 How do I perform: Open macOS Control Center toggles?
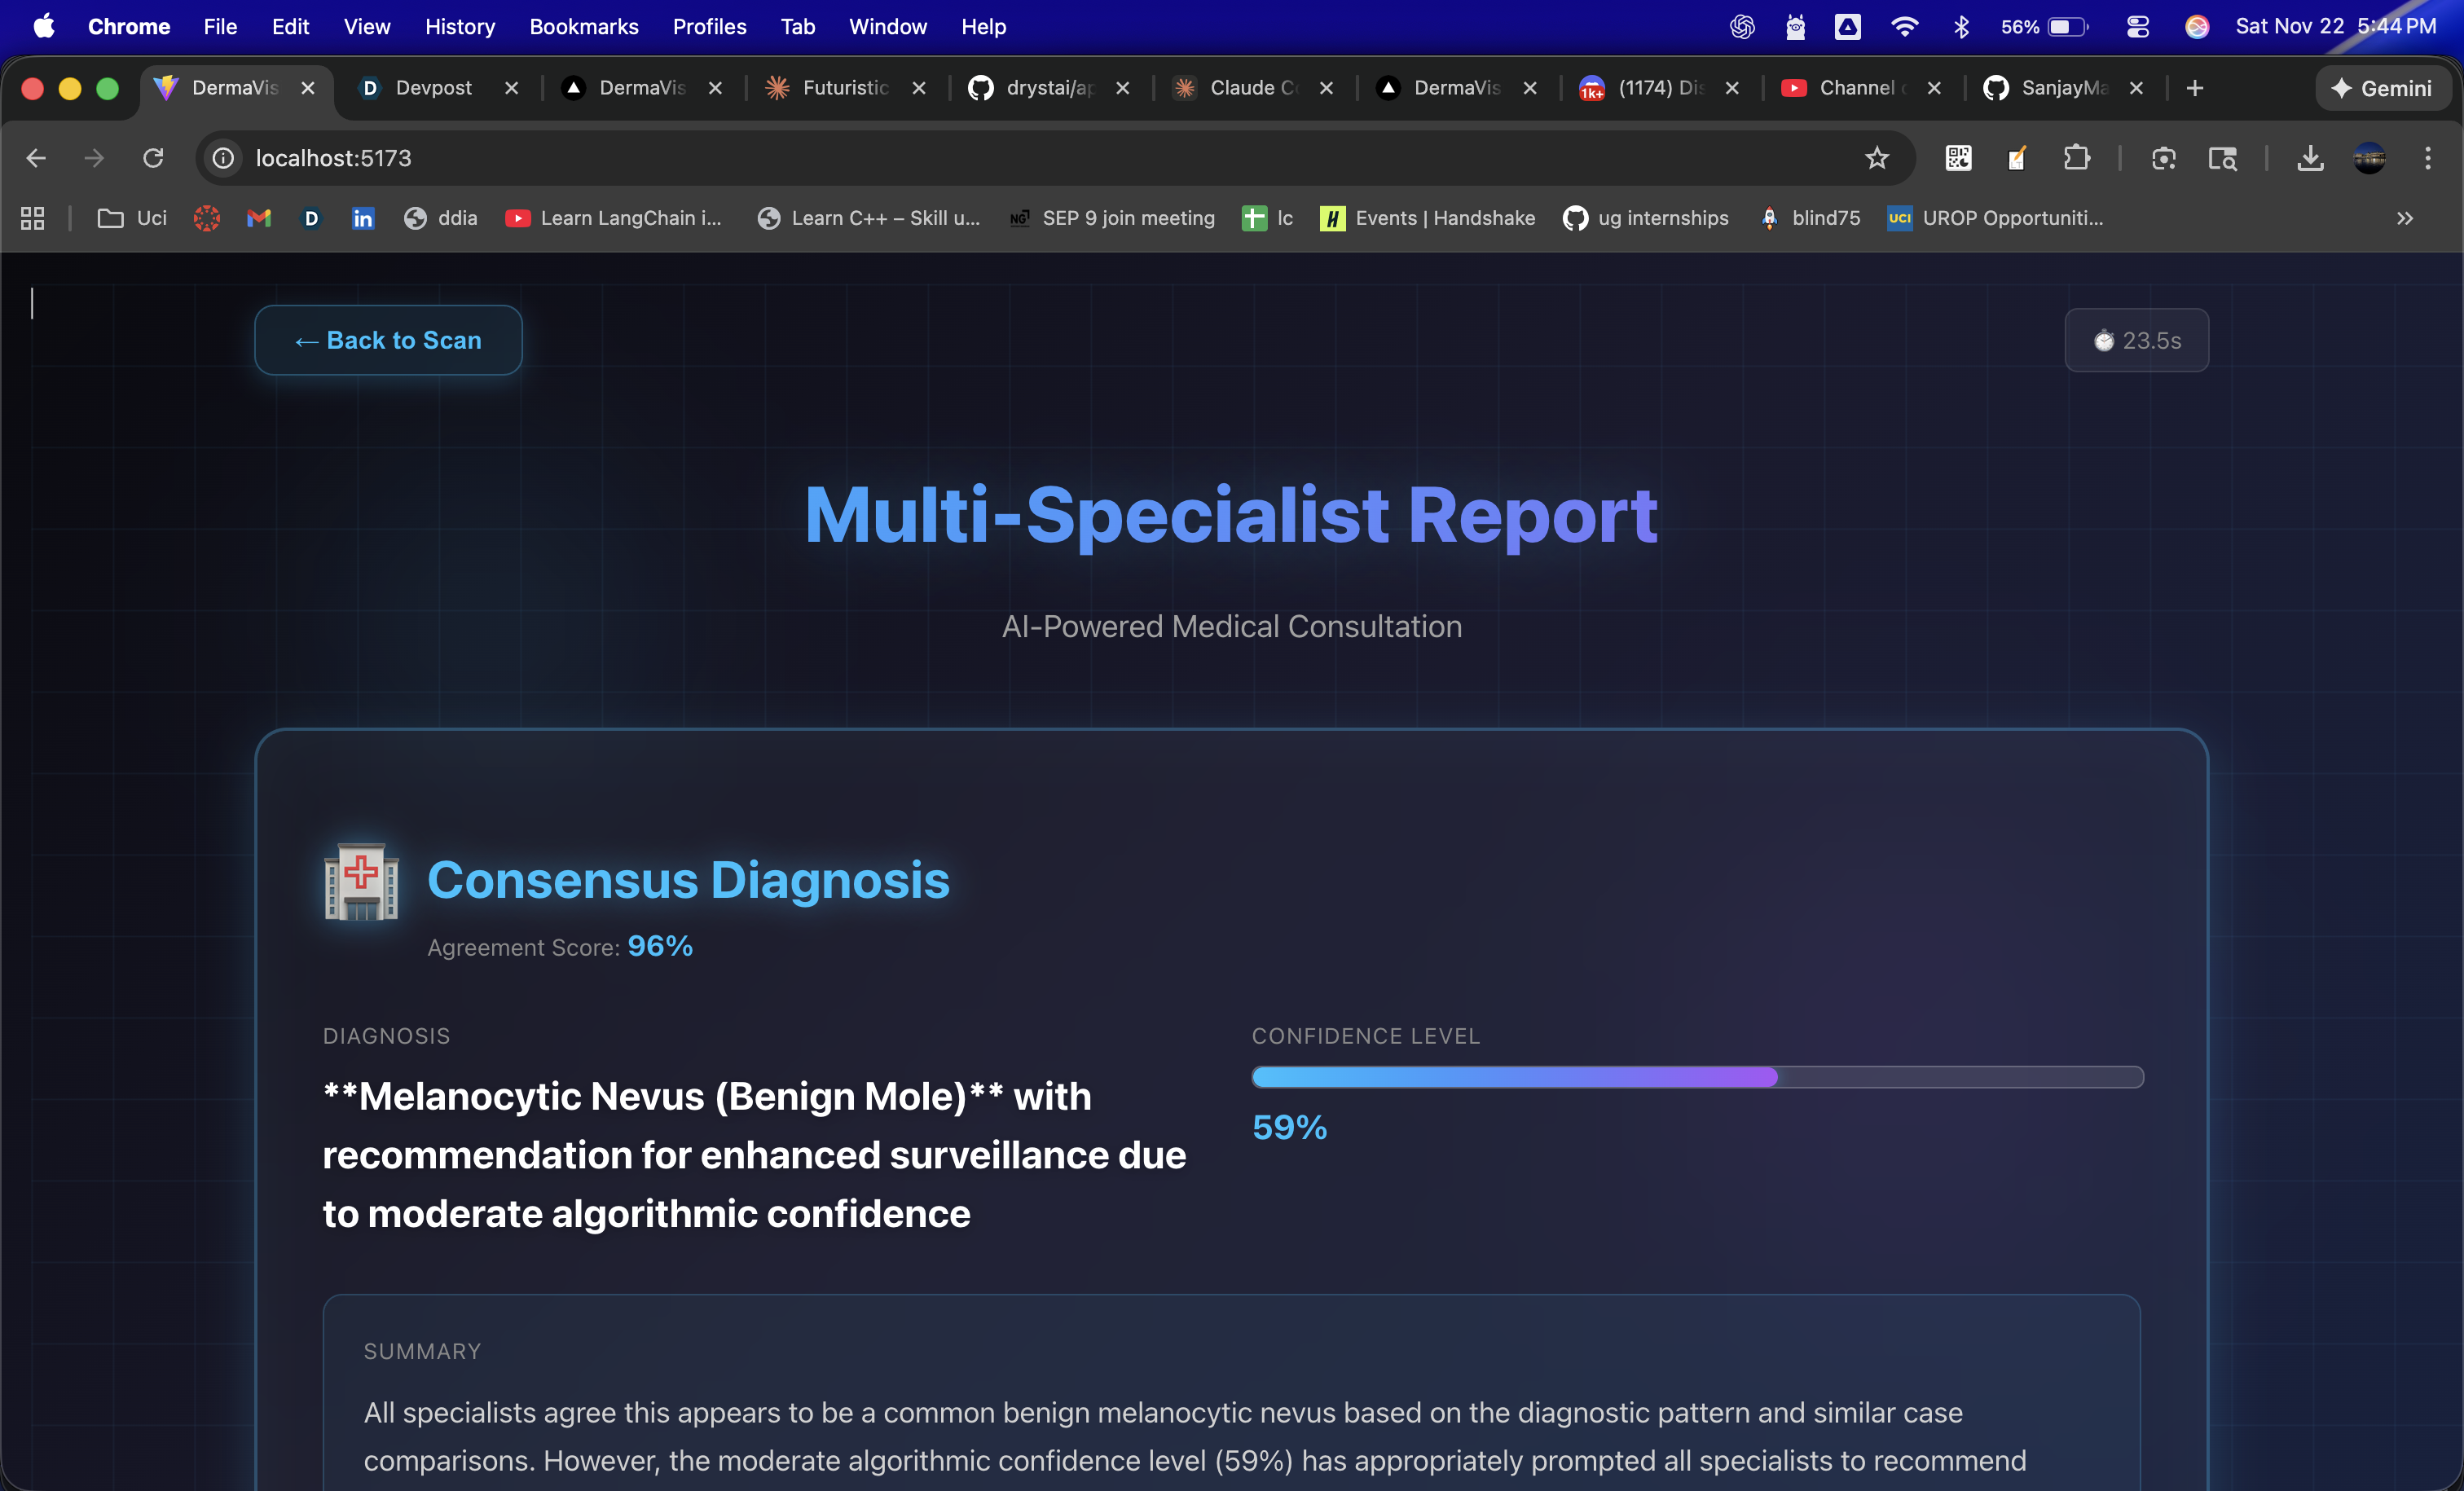(x=2137, y=27)
